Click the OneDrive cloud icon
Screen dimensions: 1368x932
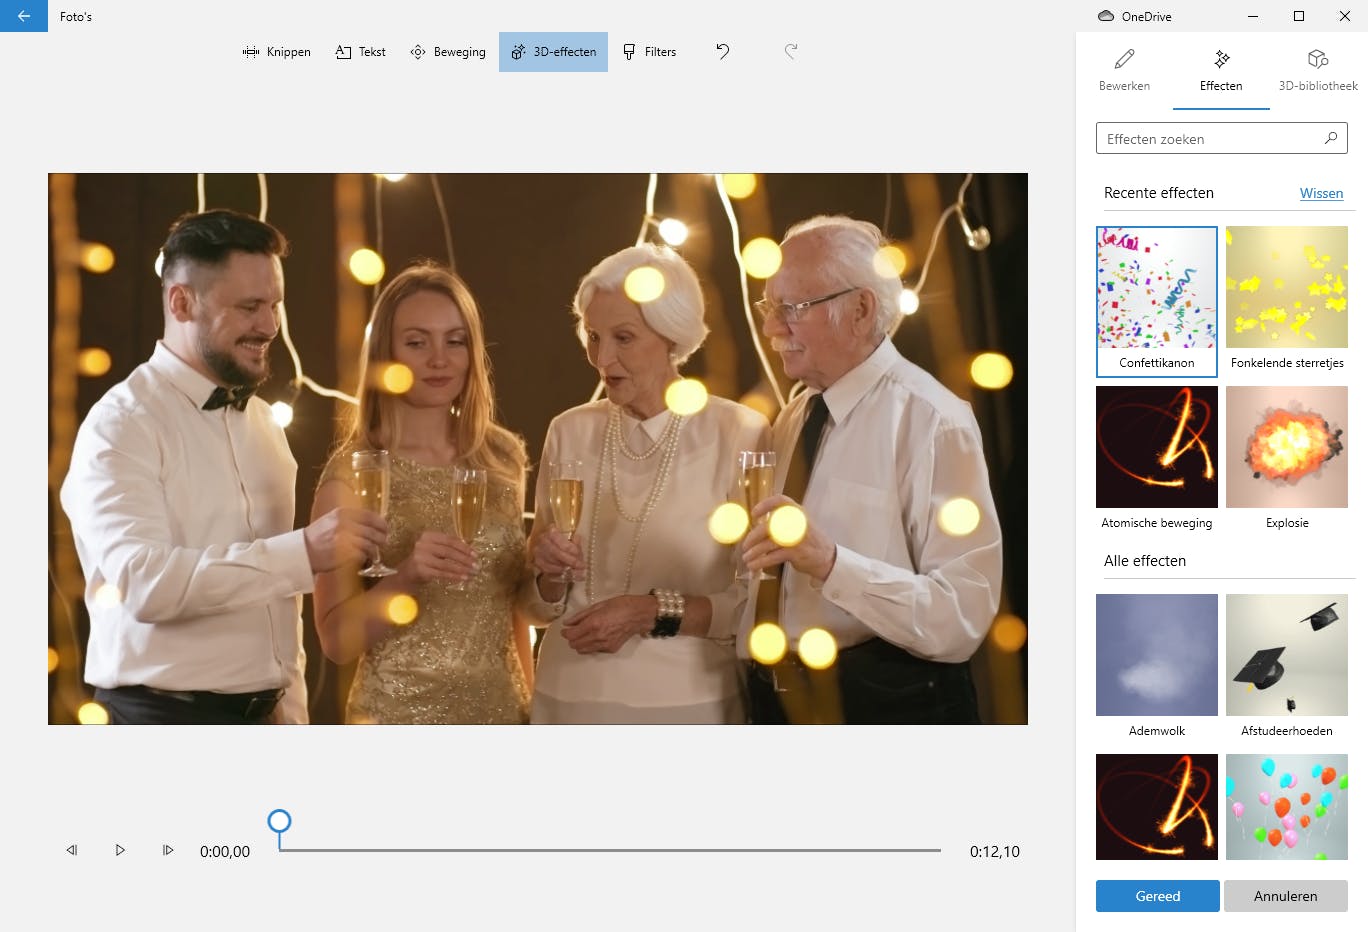click(1106, 16)
